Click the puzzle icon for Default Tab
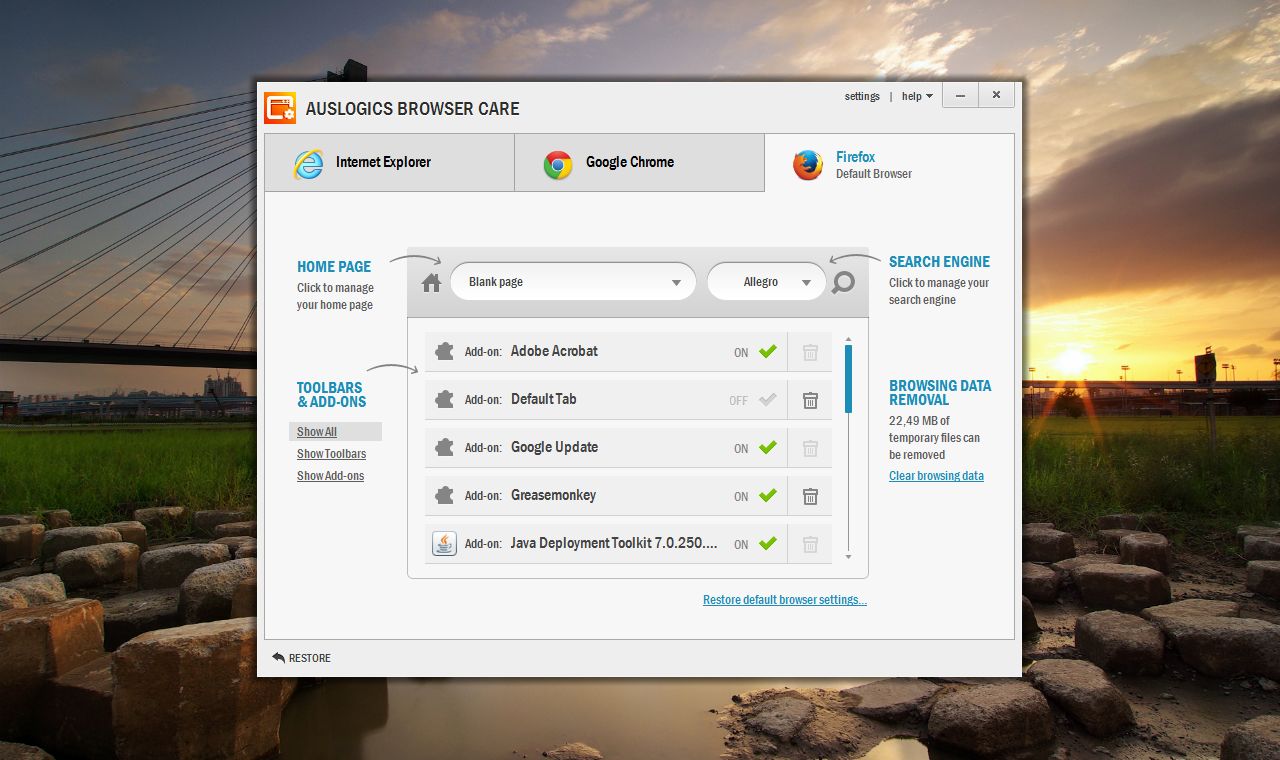Screen dimensions: 1280x760 point(444,400)
